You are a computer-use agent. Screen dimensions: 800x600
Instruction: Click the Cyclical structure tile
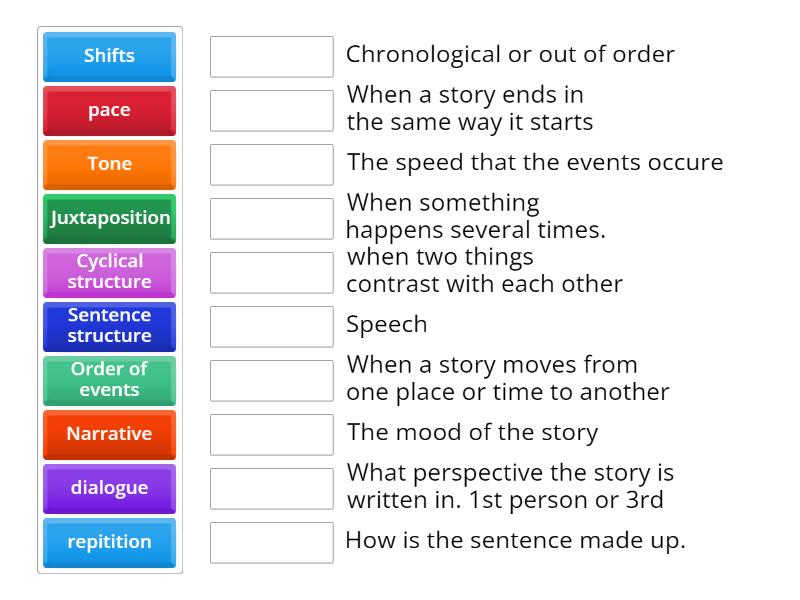[109, 272]
